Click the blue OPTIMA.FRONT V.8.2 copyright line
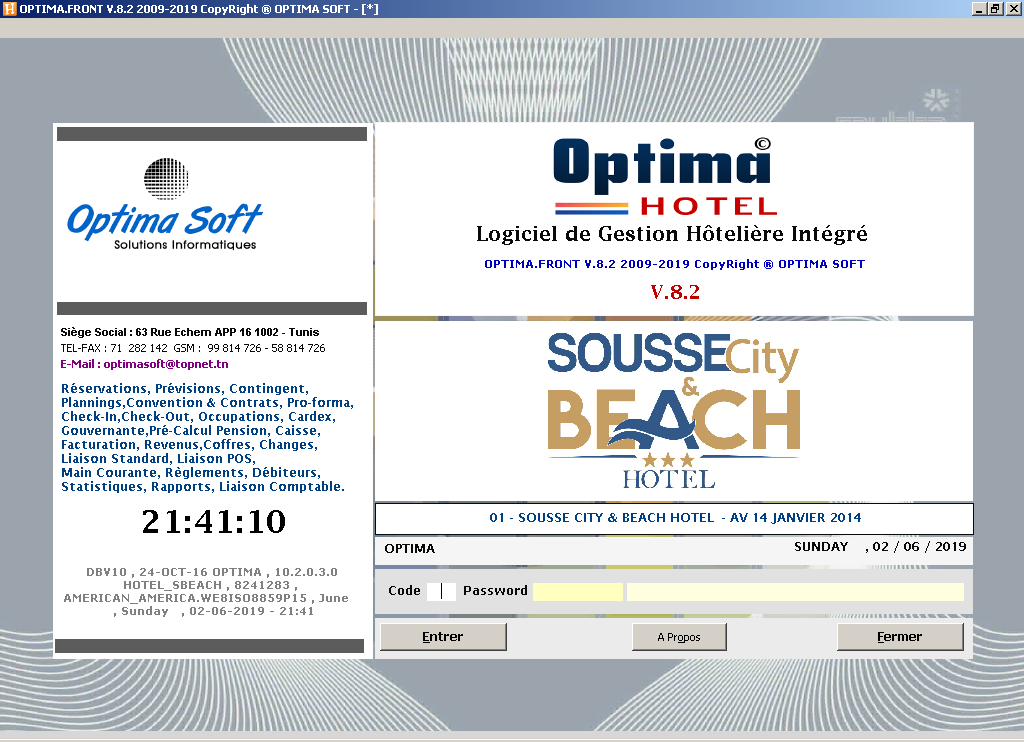 pyautogui.click(x=674, y=264)
